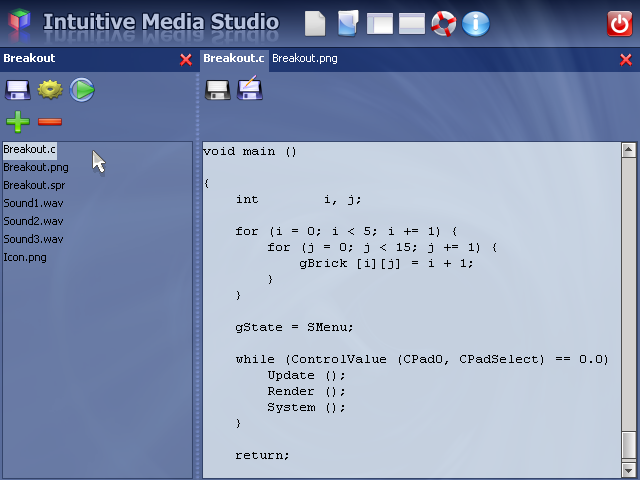The image size is (640, 480).
Task: Click the editor vertical scrollbar thumb
Action: click(x=628, y=445)
